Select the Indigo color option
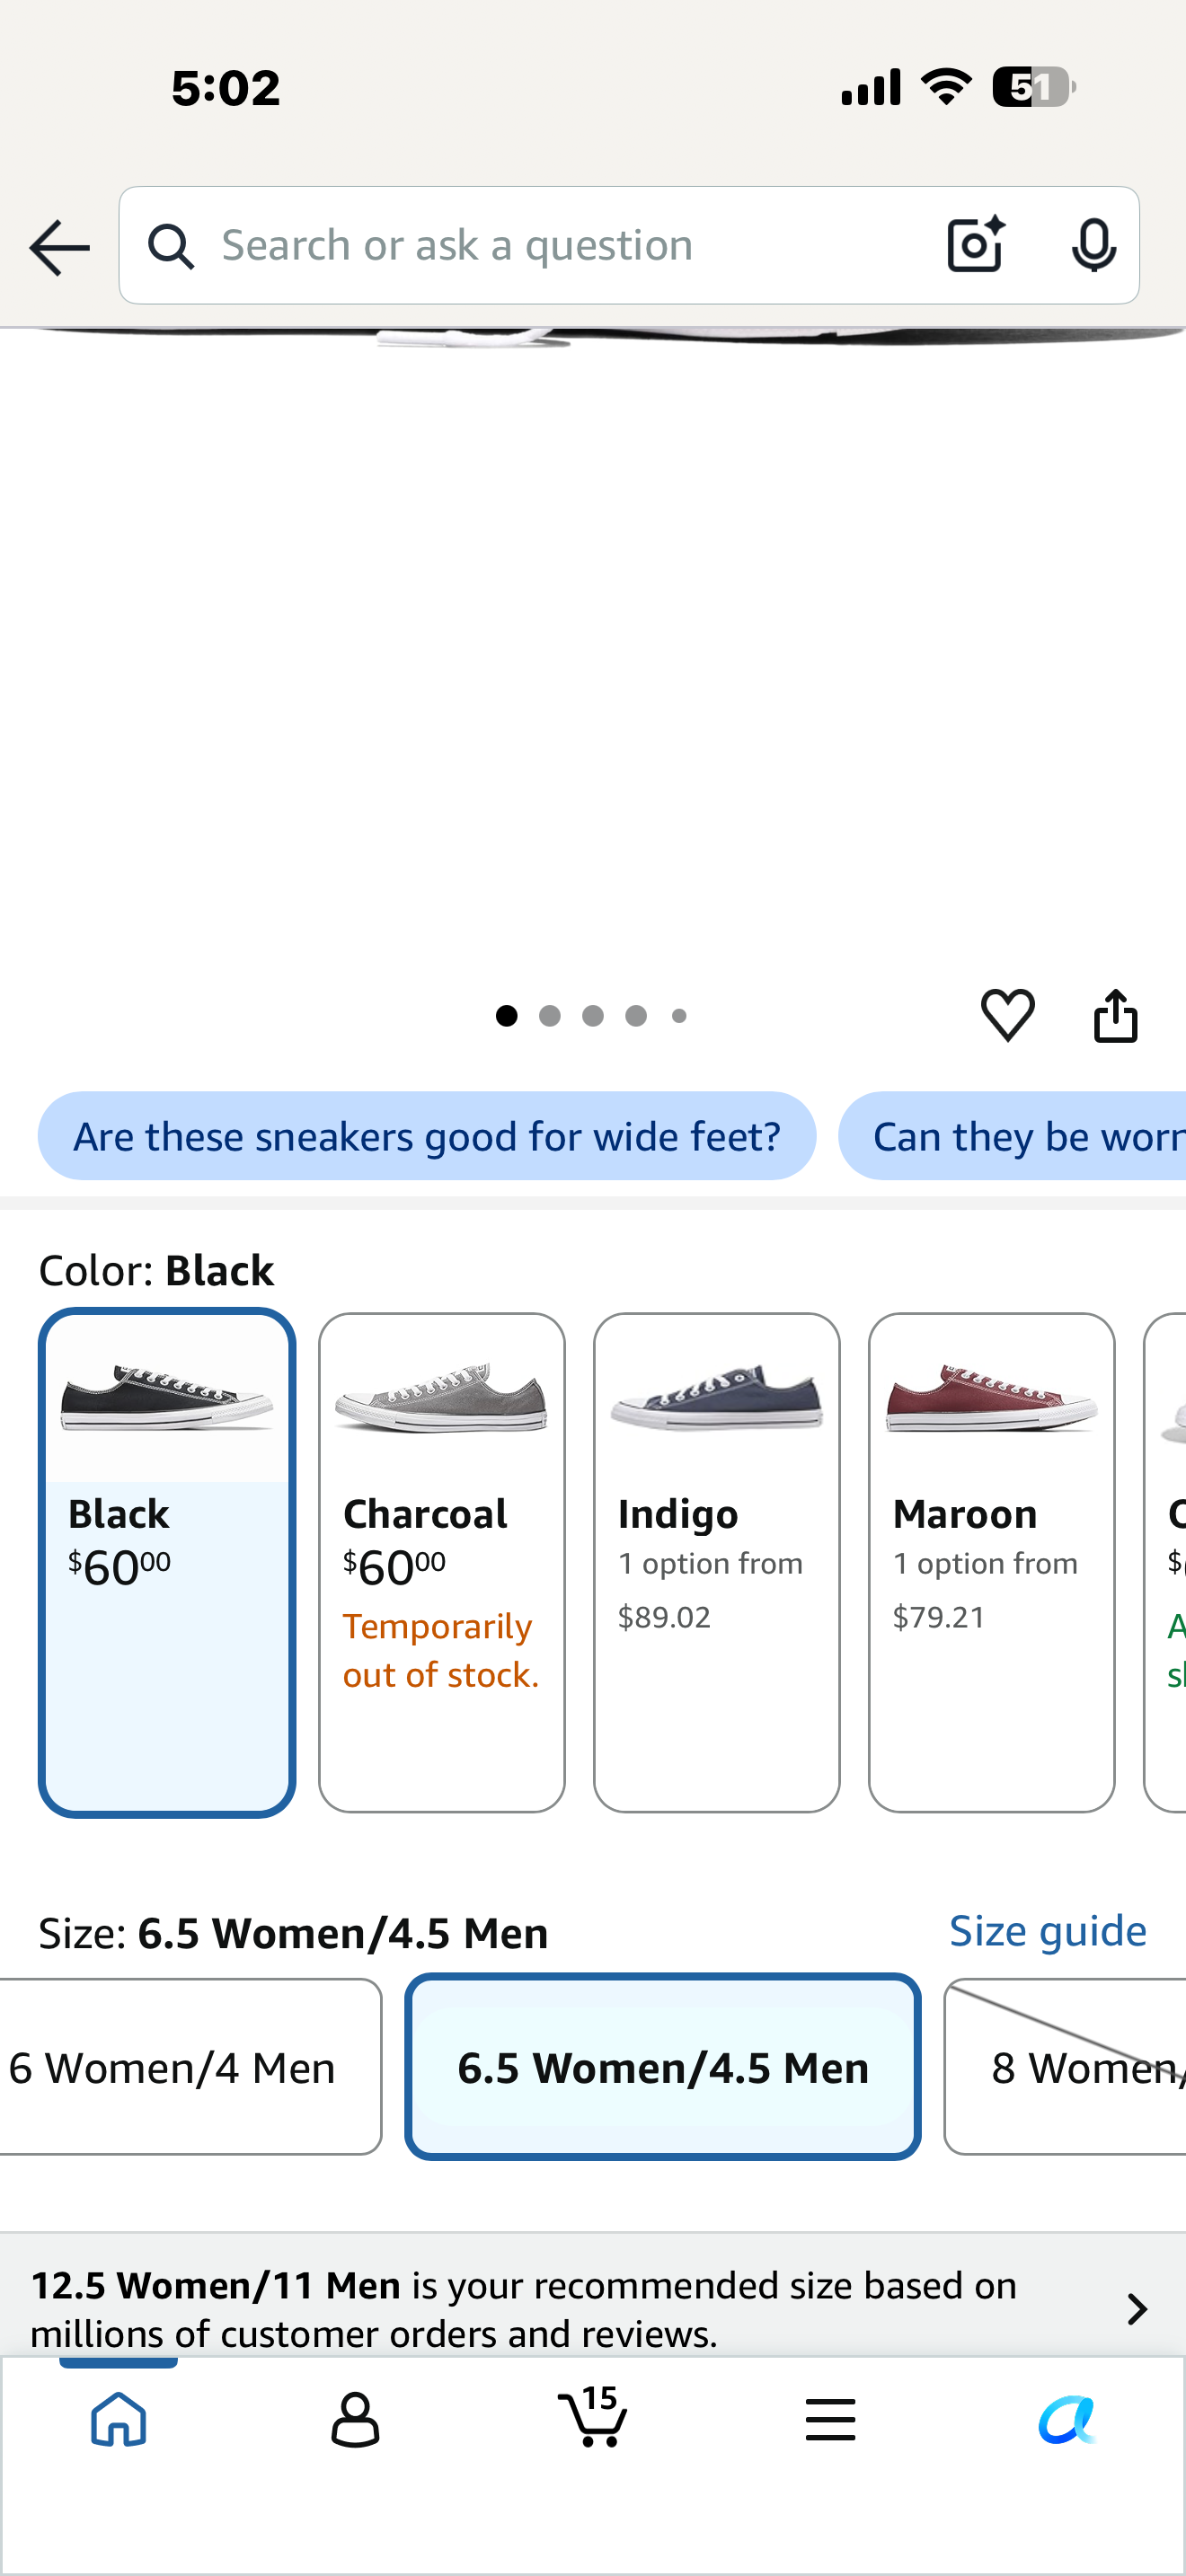This screenshot has height=2576, width=1186. [x=717, y=1562]
